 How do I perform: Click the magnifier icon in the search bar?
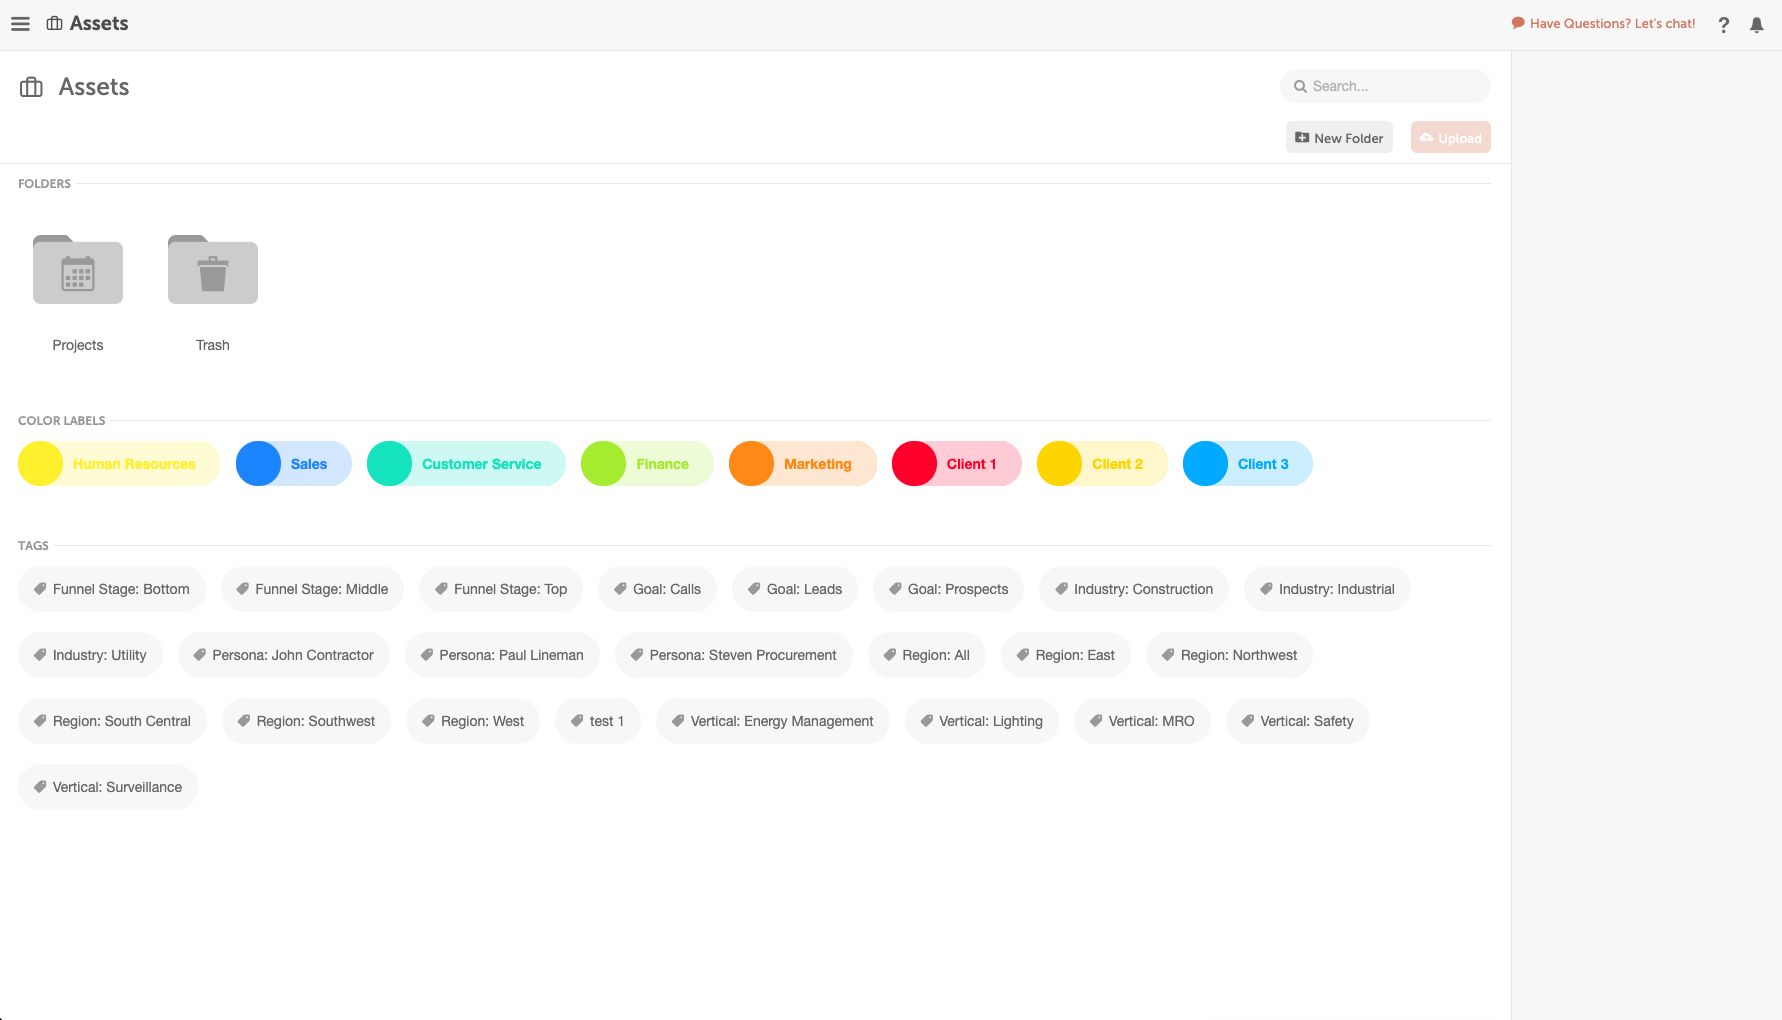coord(1299,86)
